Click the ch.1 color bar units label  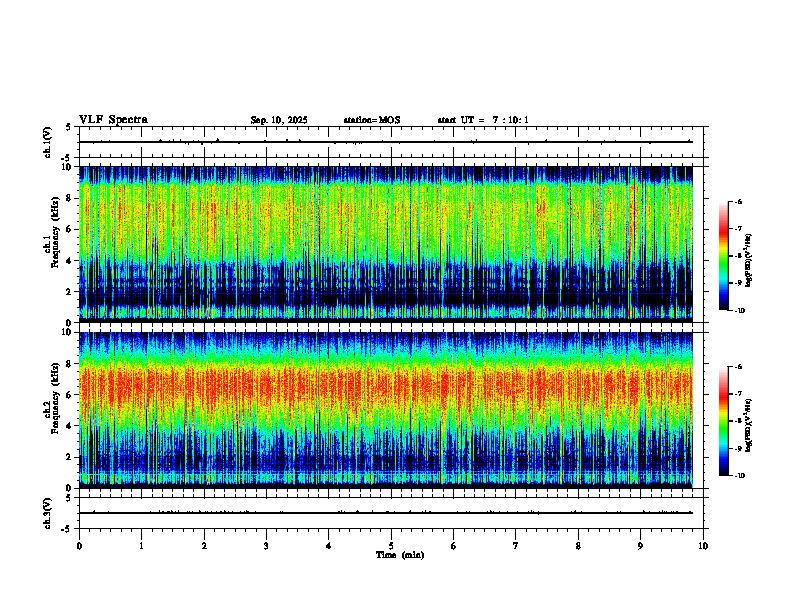(x=749, y=260)
